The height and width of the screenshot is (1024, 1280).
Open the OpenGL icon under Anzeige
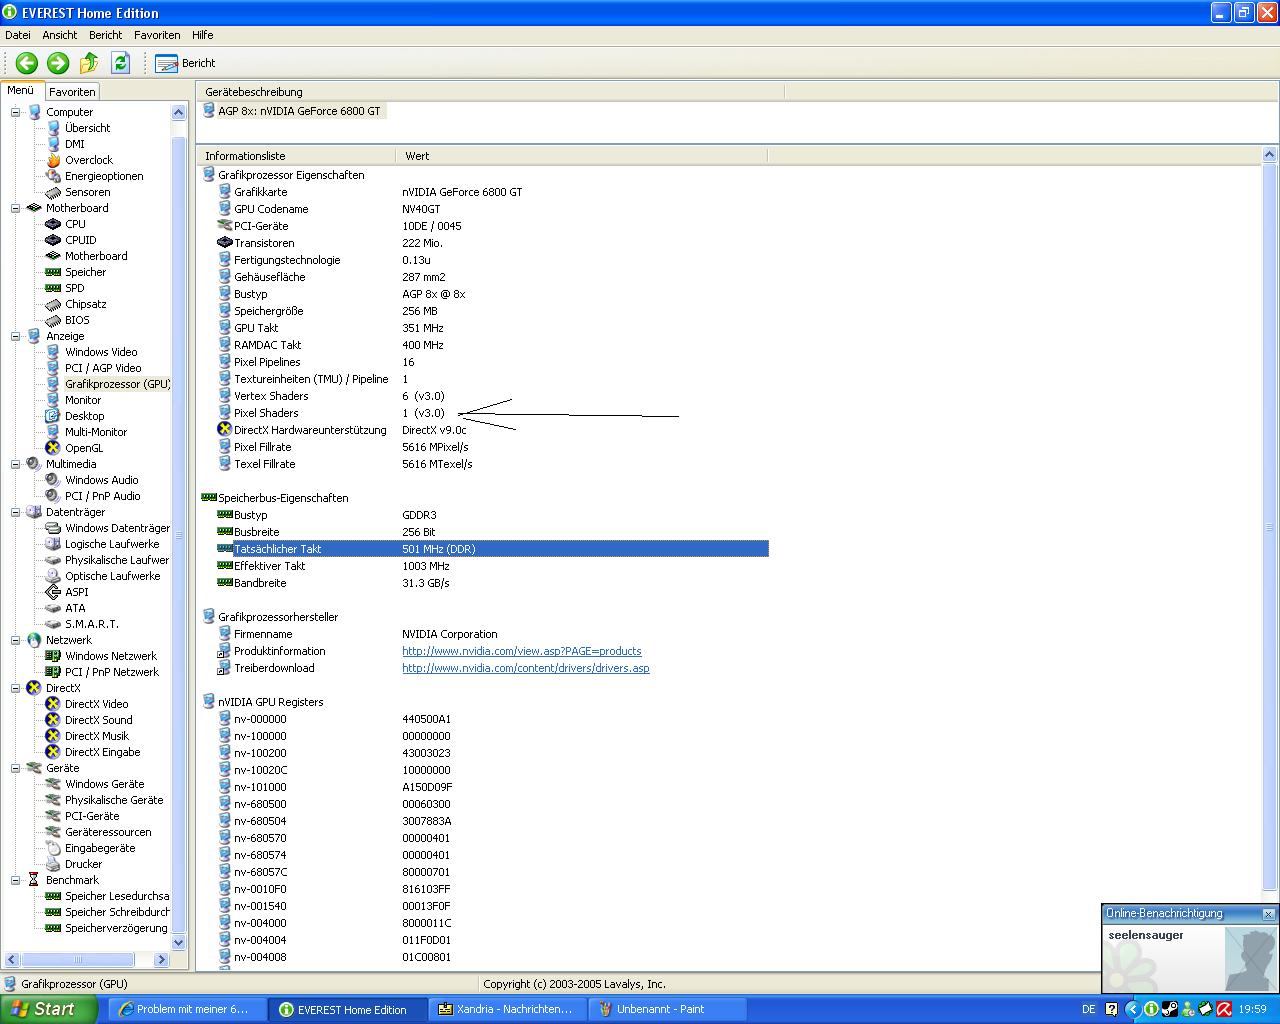click(54, 448)
